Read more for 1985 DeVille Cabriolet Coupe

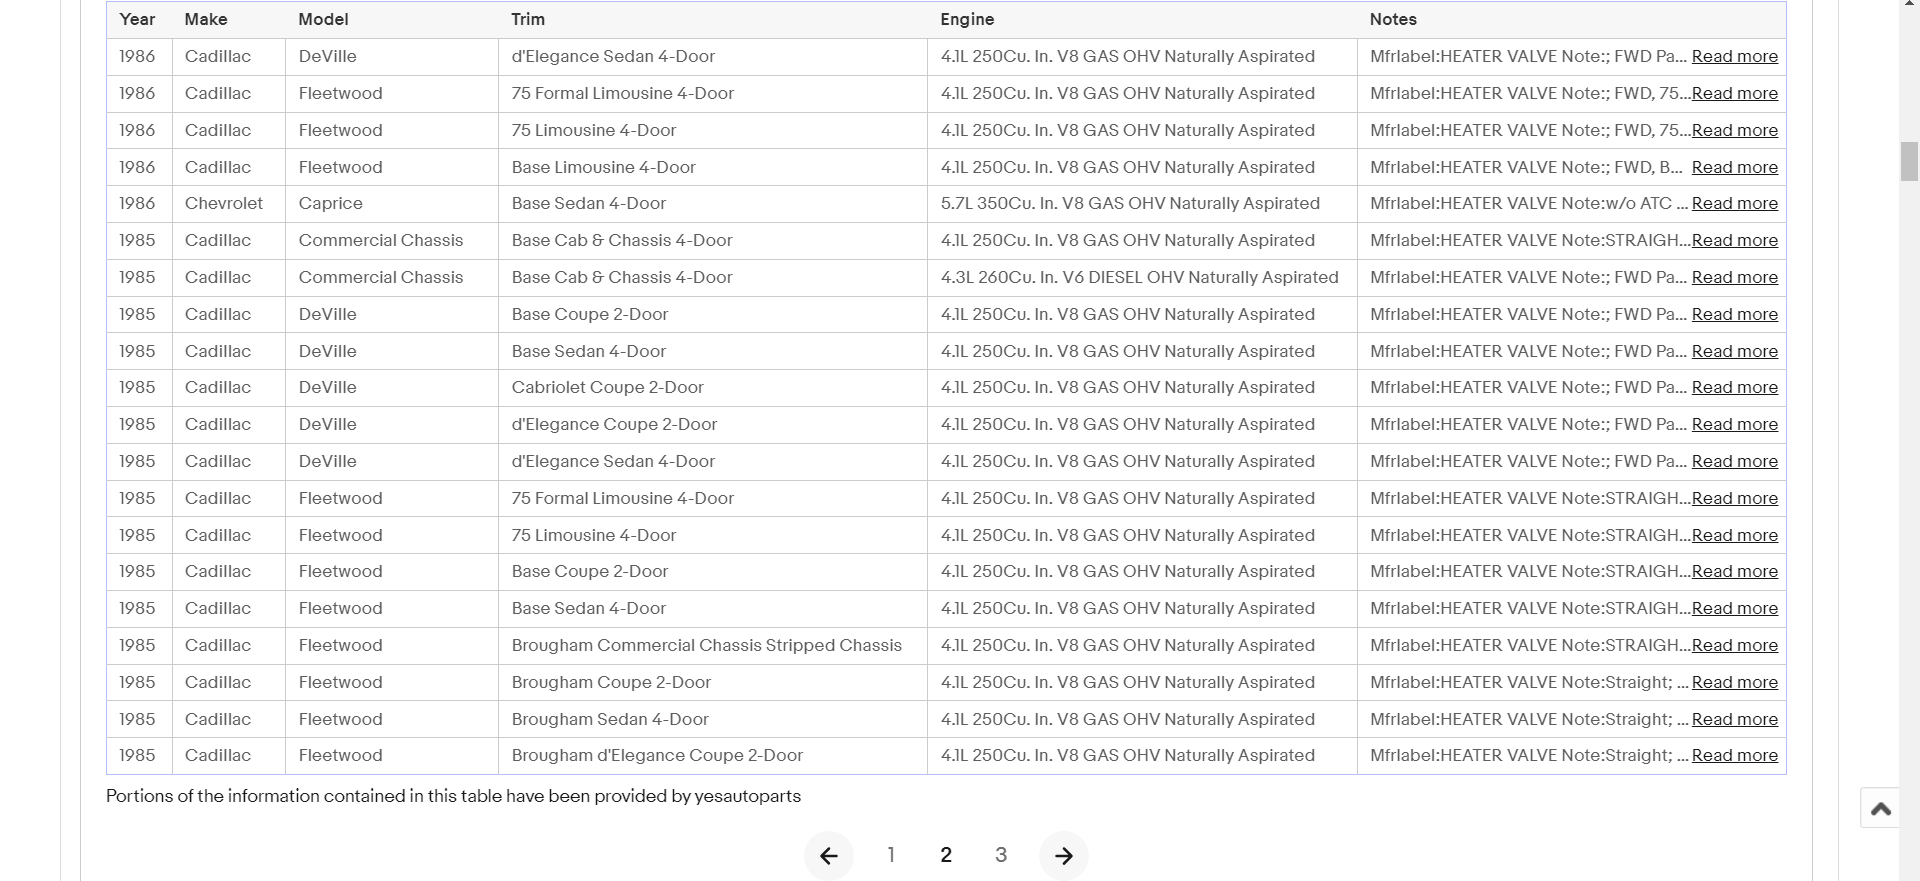[1735, 388]
